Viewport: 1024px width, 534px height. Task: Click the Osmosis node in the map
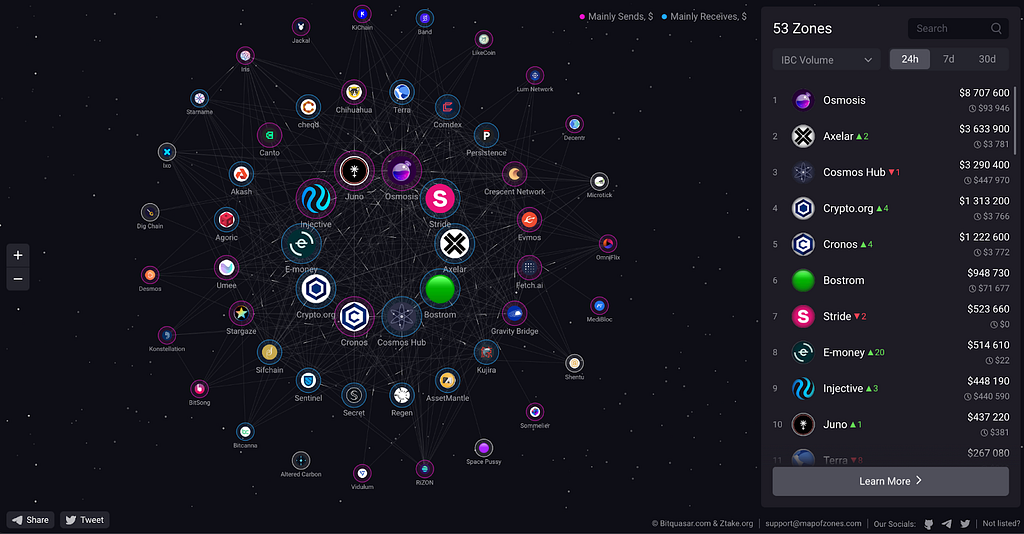pos(401,171)
